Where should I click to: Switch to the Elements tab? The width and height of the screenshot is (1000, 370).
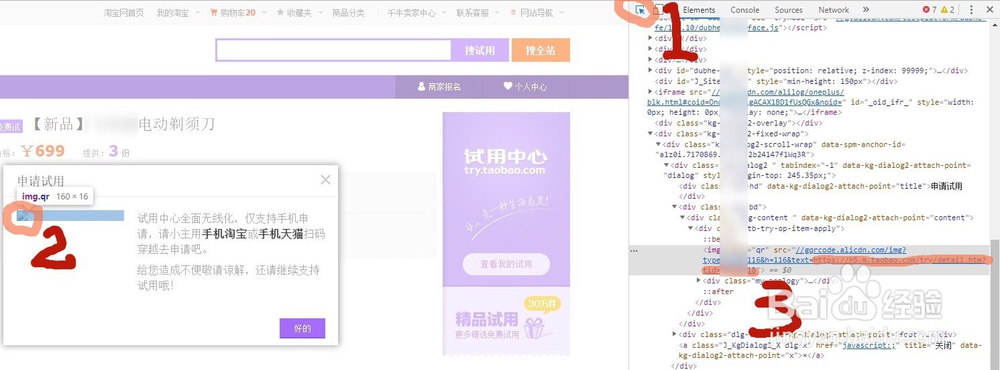click(x=699, y=10)
